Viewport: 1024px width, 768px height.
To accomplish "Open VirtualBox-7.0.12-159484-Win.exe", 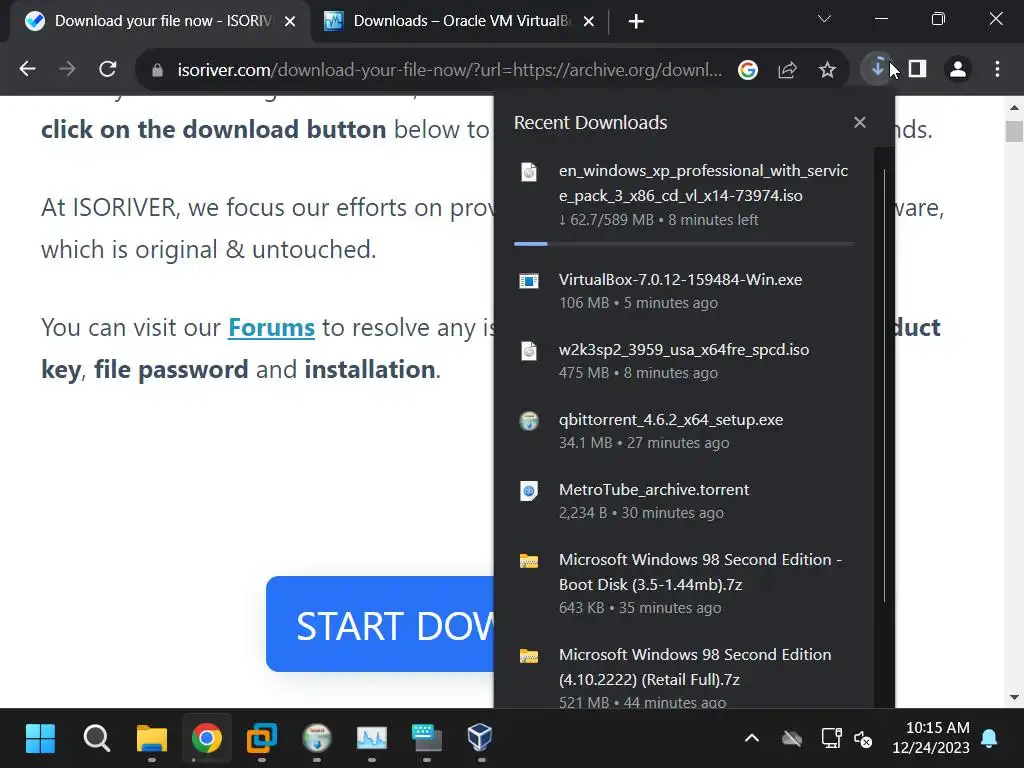I will pos(683,291).
